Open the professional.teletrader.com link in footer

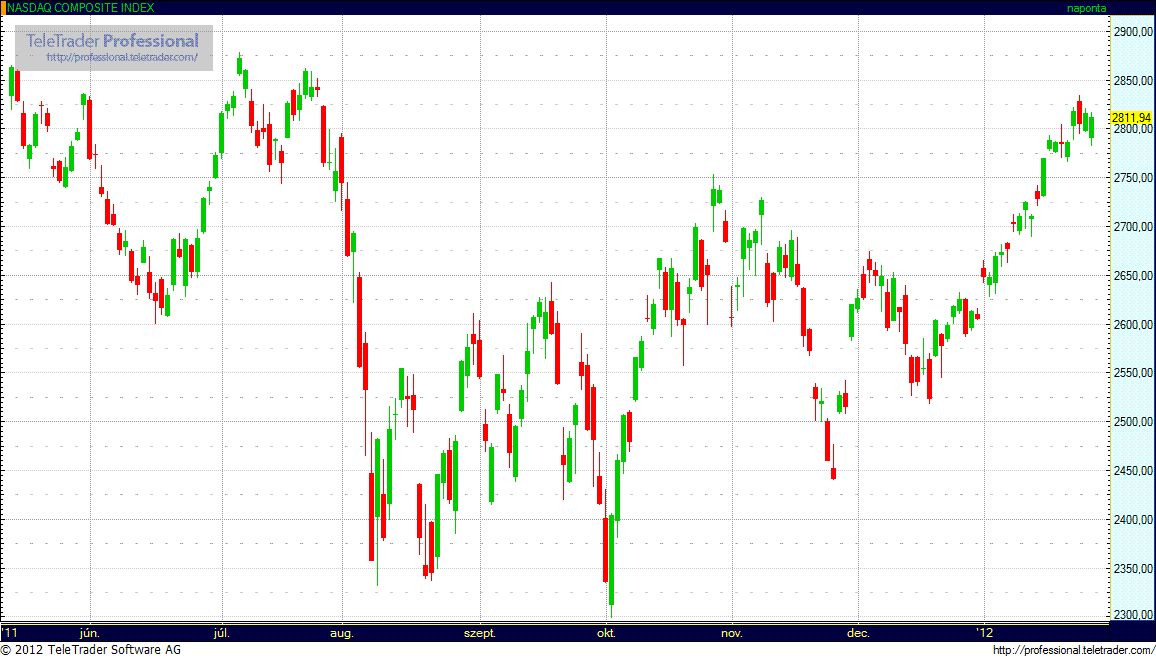coord(1073,650)
